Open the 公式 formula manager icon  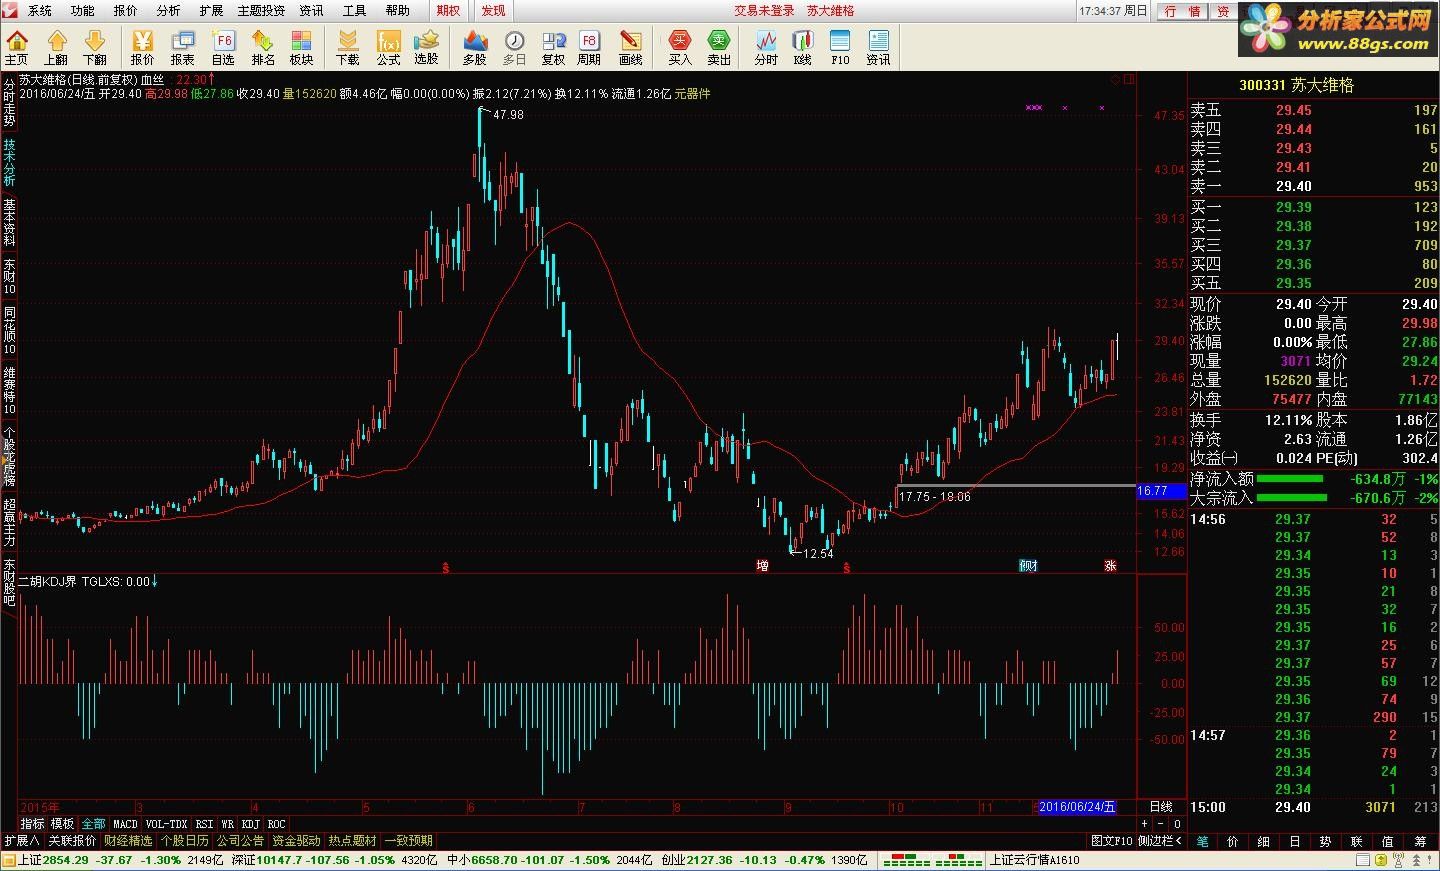pos(388,47)
